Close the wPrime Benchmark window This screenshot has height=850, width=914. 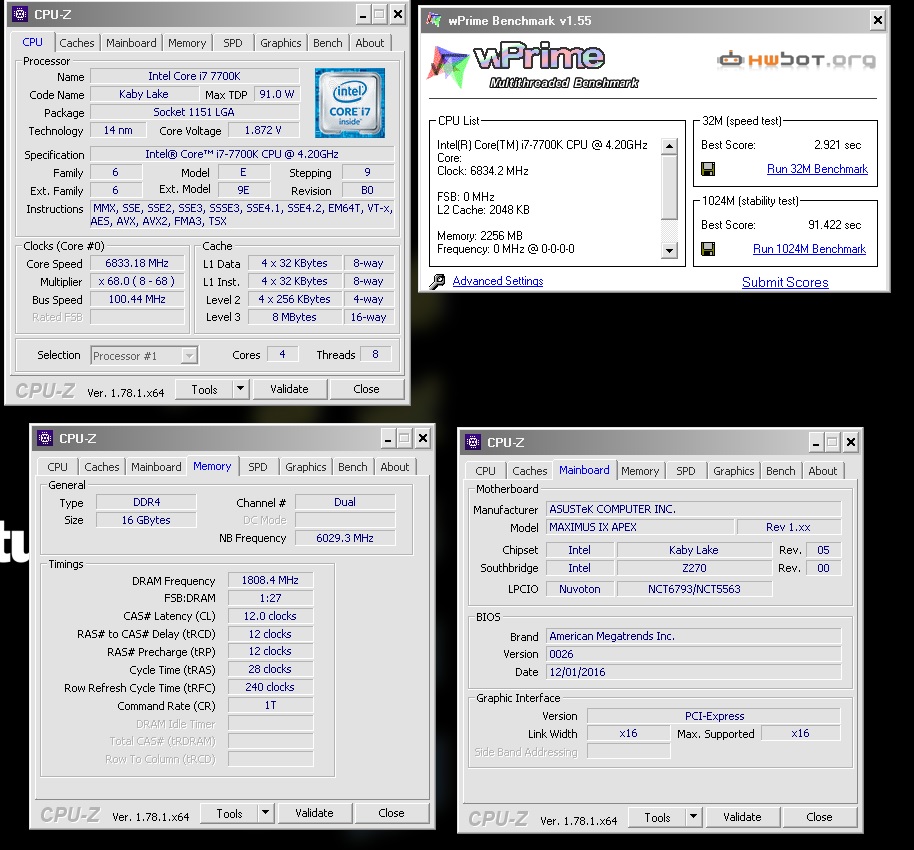tap(877, 21)
